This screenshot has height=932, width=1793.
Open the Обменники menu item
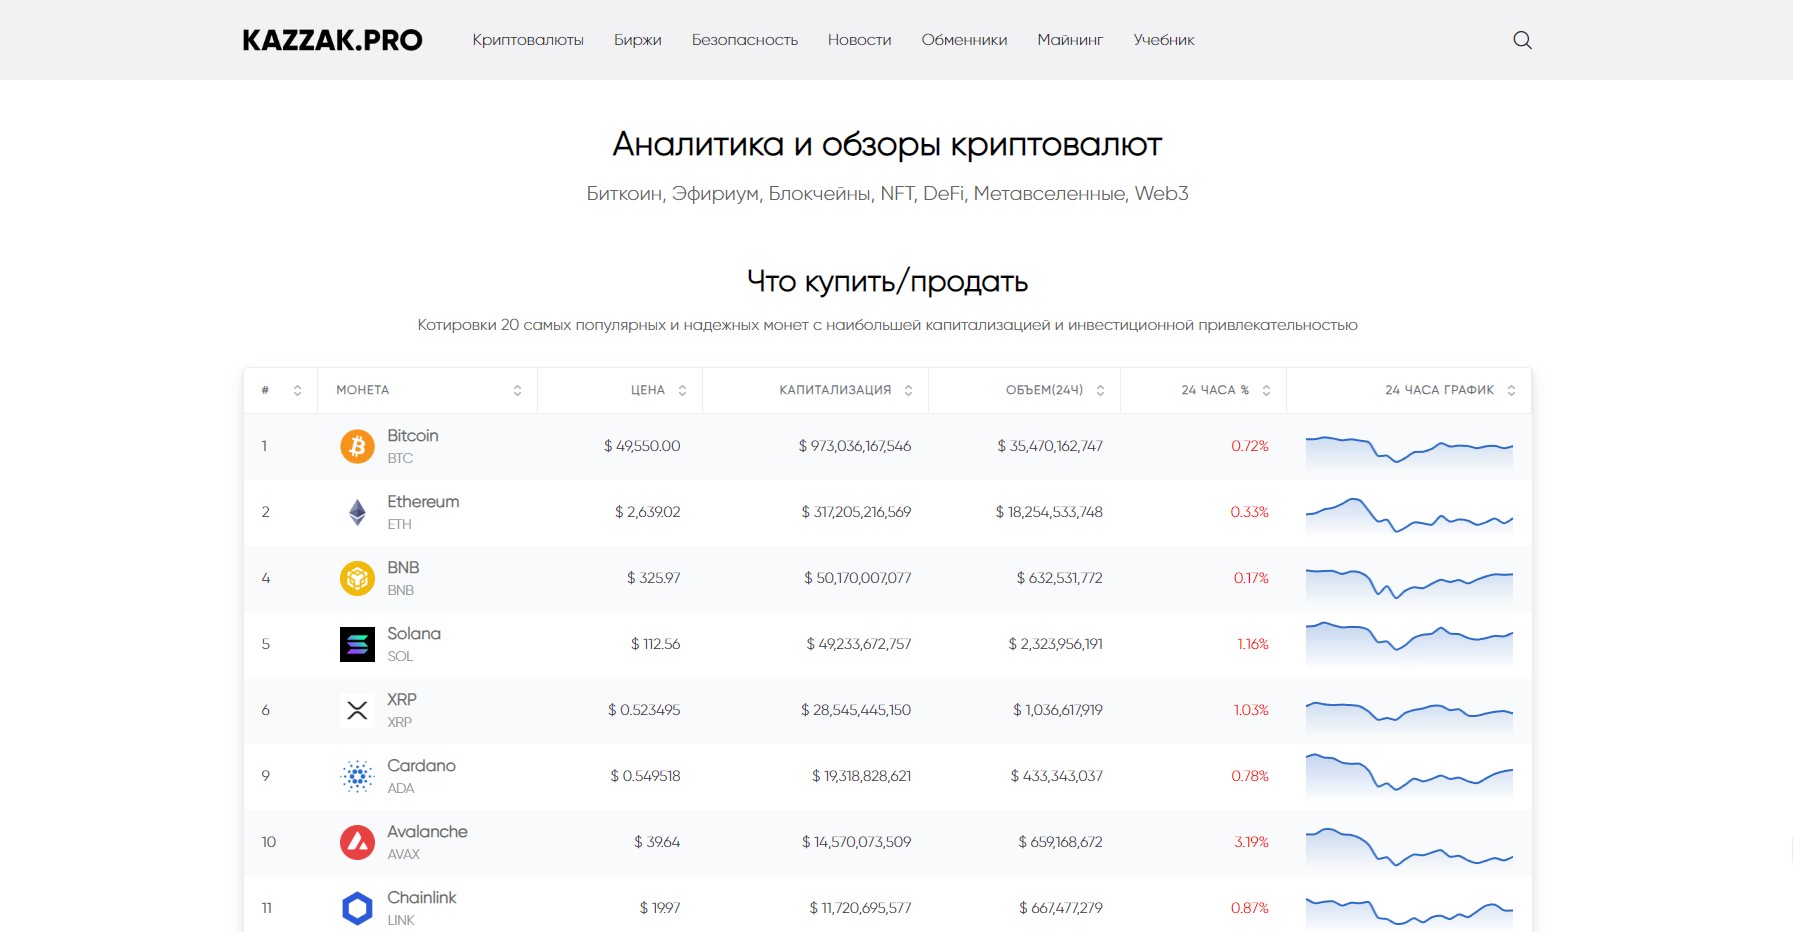pos(964,40)
